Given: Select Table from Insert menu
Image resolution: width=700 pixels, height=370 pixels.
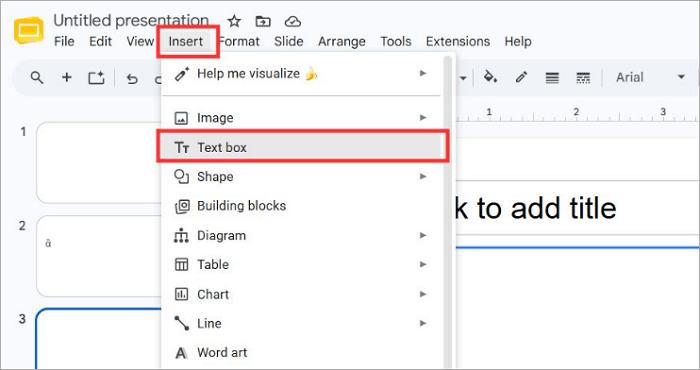Looking at the screenshot, I should (x=301, y=265).
